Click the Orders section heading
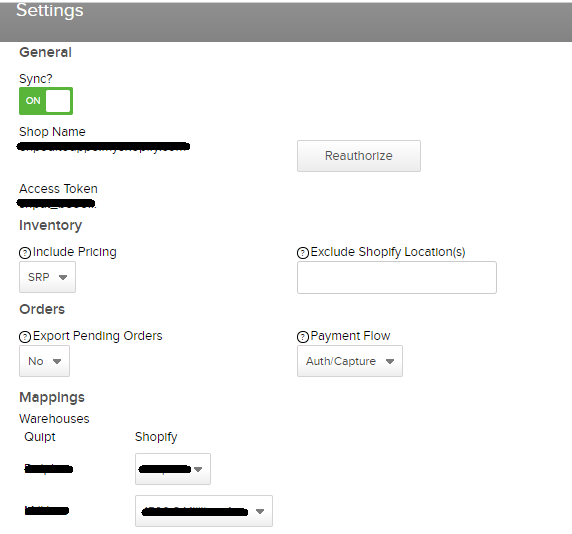 tap(42, 309)
